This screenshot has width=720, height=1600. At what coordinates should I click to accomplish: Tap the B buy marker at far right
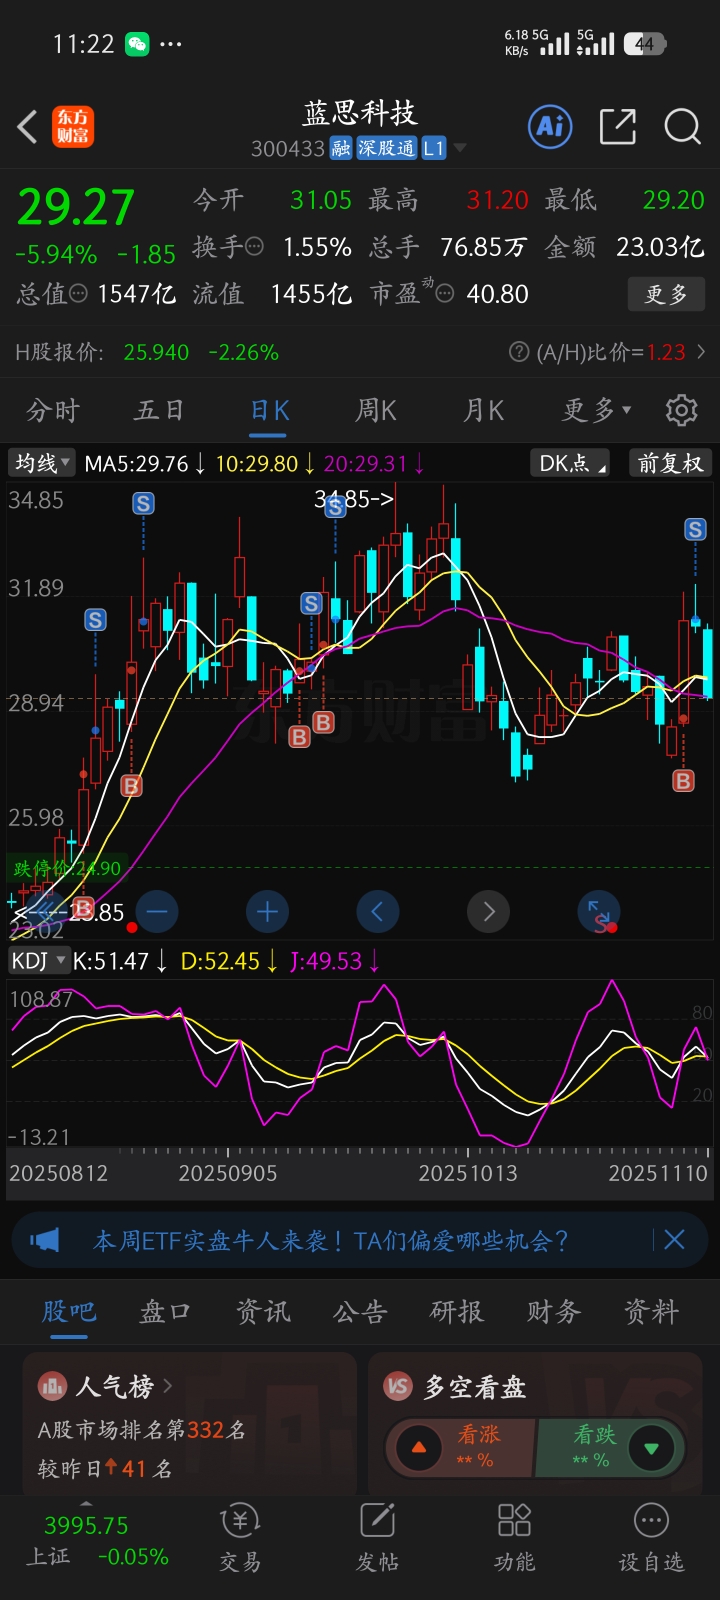click(684, 781)
